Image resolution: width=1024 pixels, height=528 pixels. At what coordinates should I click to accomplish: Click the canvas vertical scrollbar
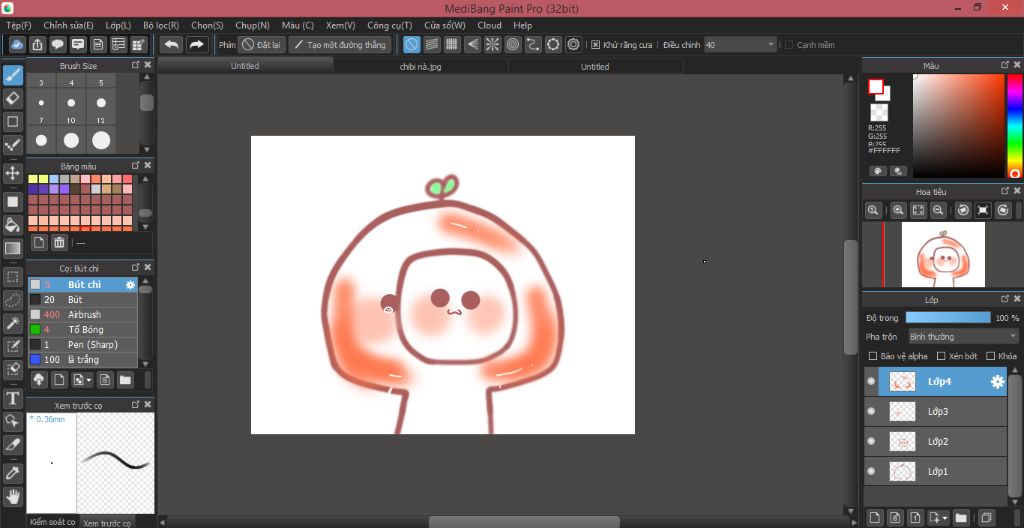(x=850, y=297)
